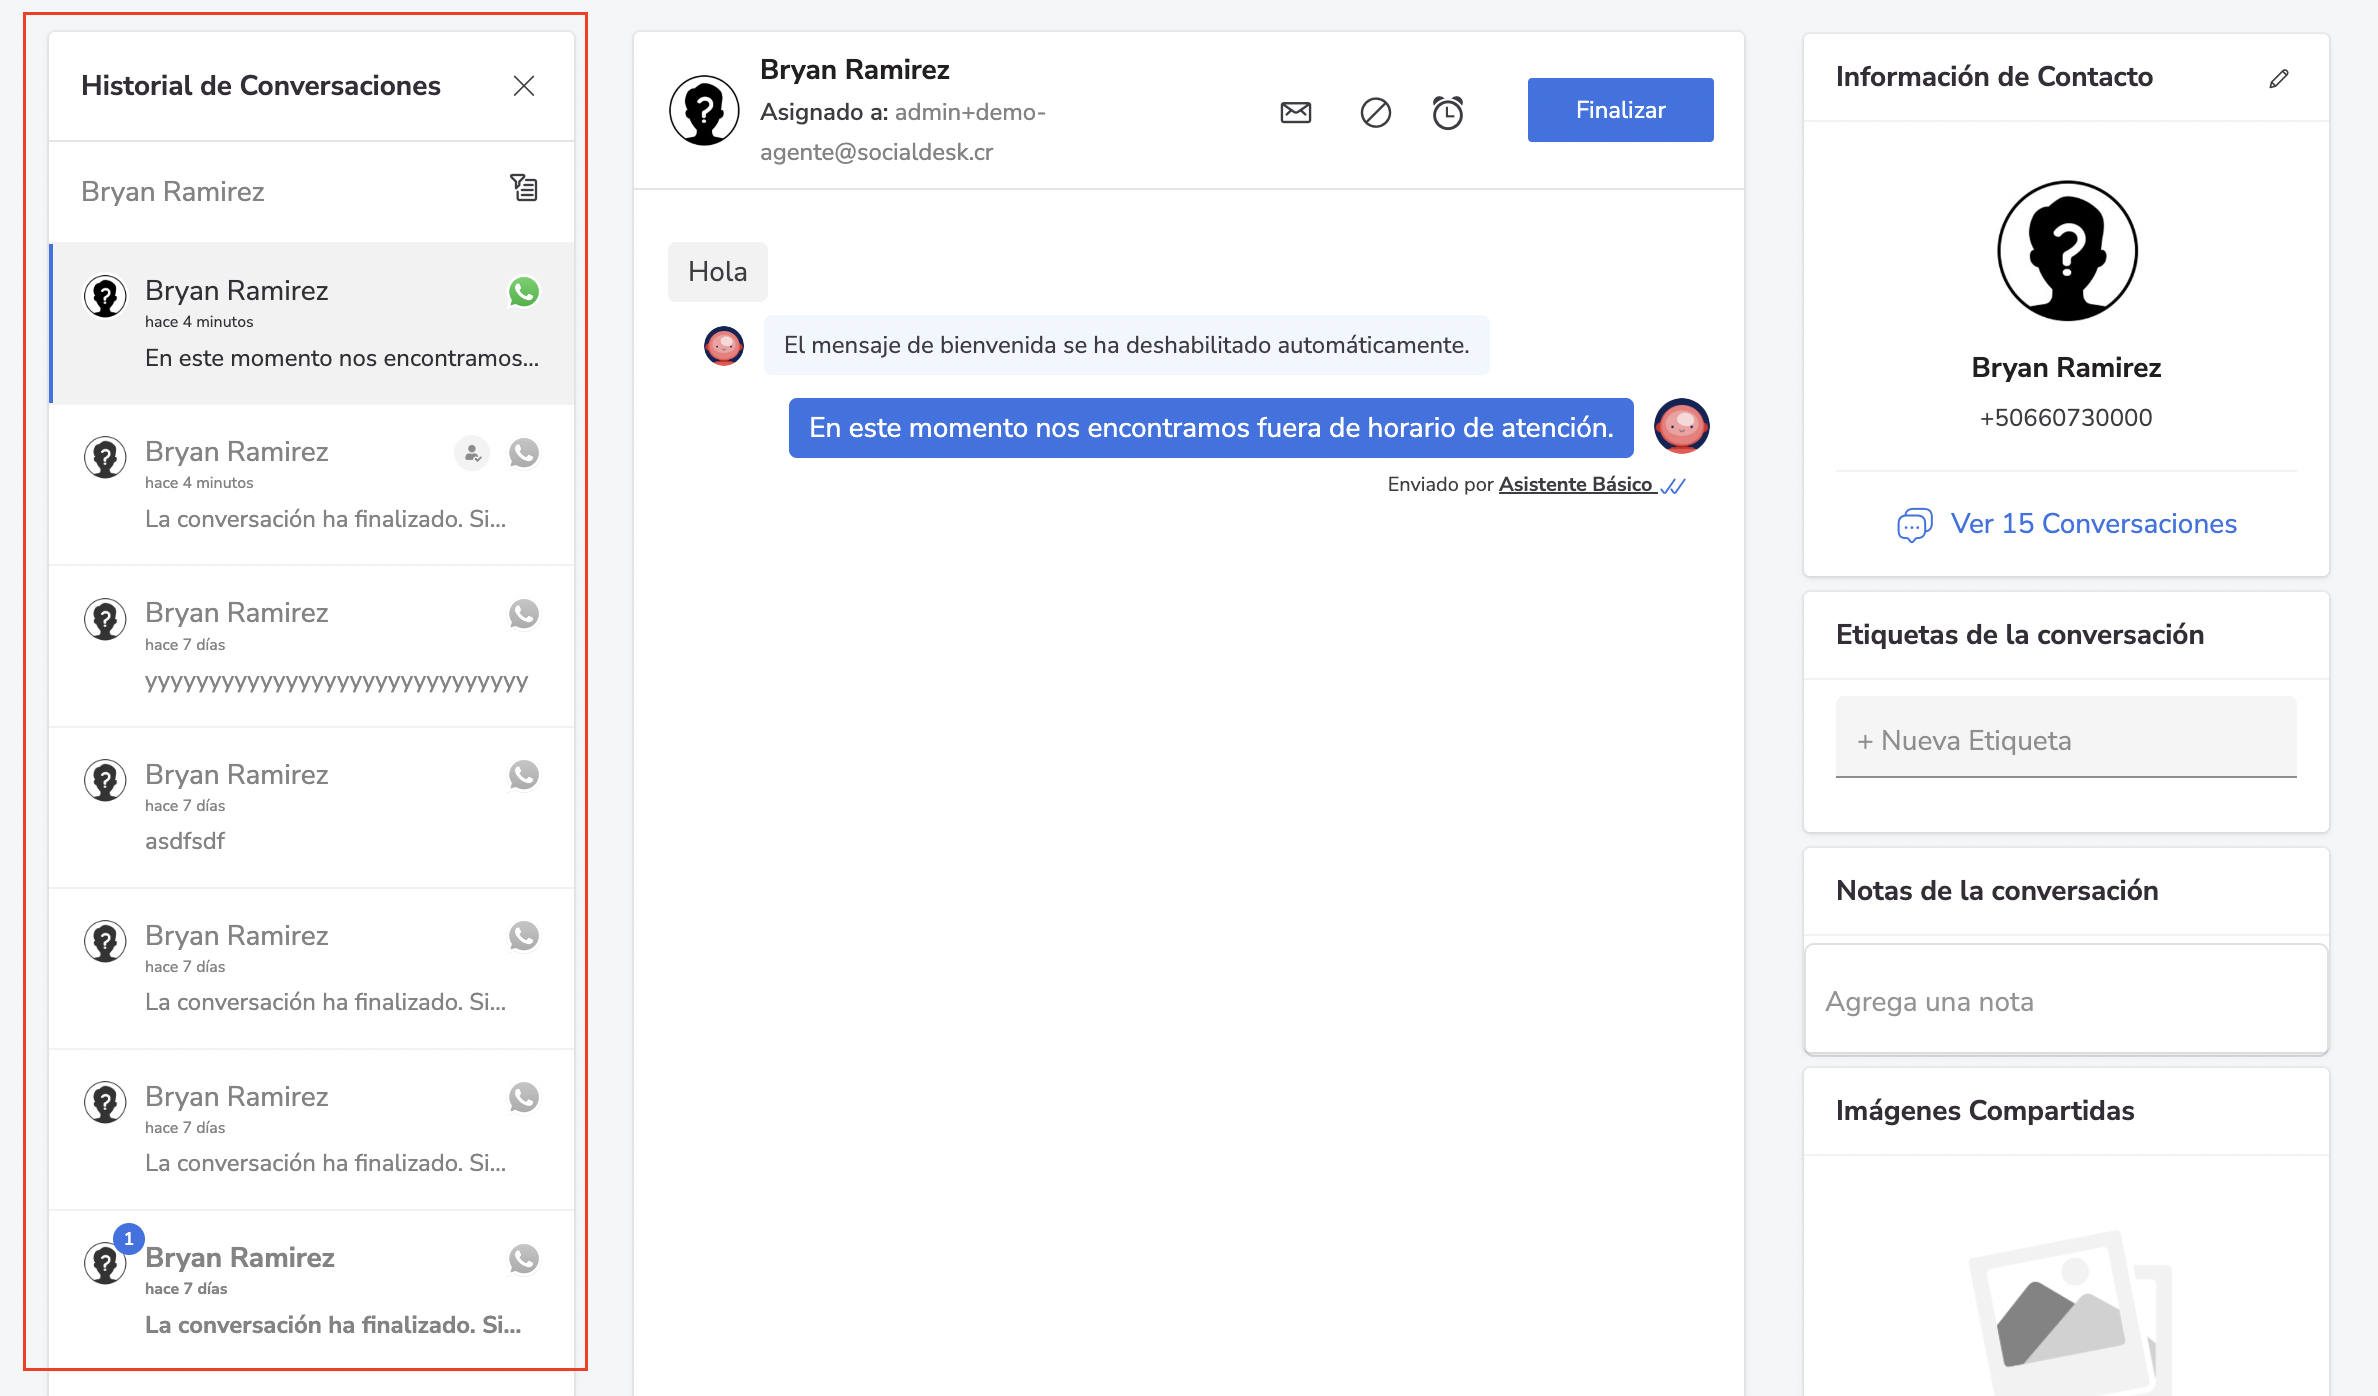Click the block contact circle-slash icon
Image resolution: width=2378 pixels, height=1396 pixels.
(1375, 112)
